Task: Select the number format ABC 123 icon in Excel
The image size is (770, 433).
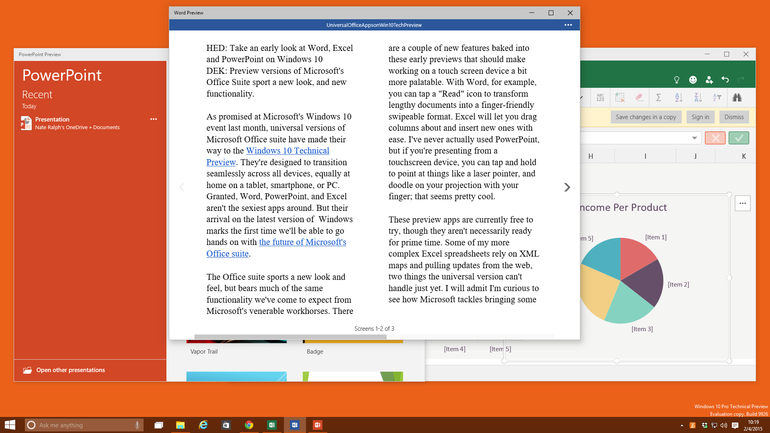Action: click(600, 98)
